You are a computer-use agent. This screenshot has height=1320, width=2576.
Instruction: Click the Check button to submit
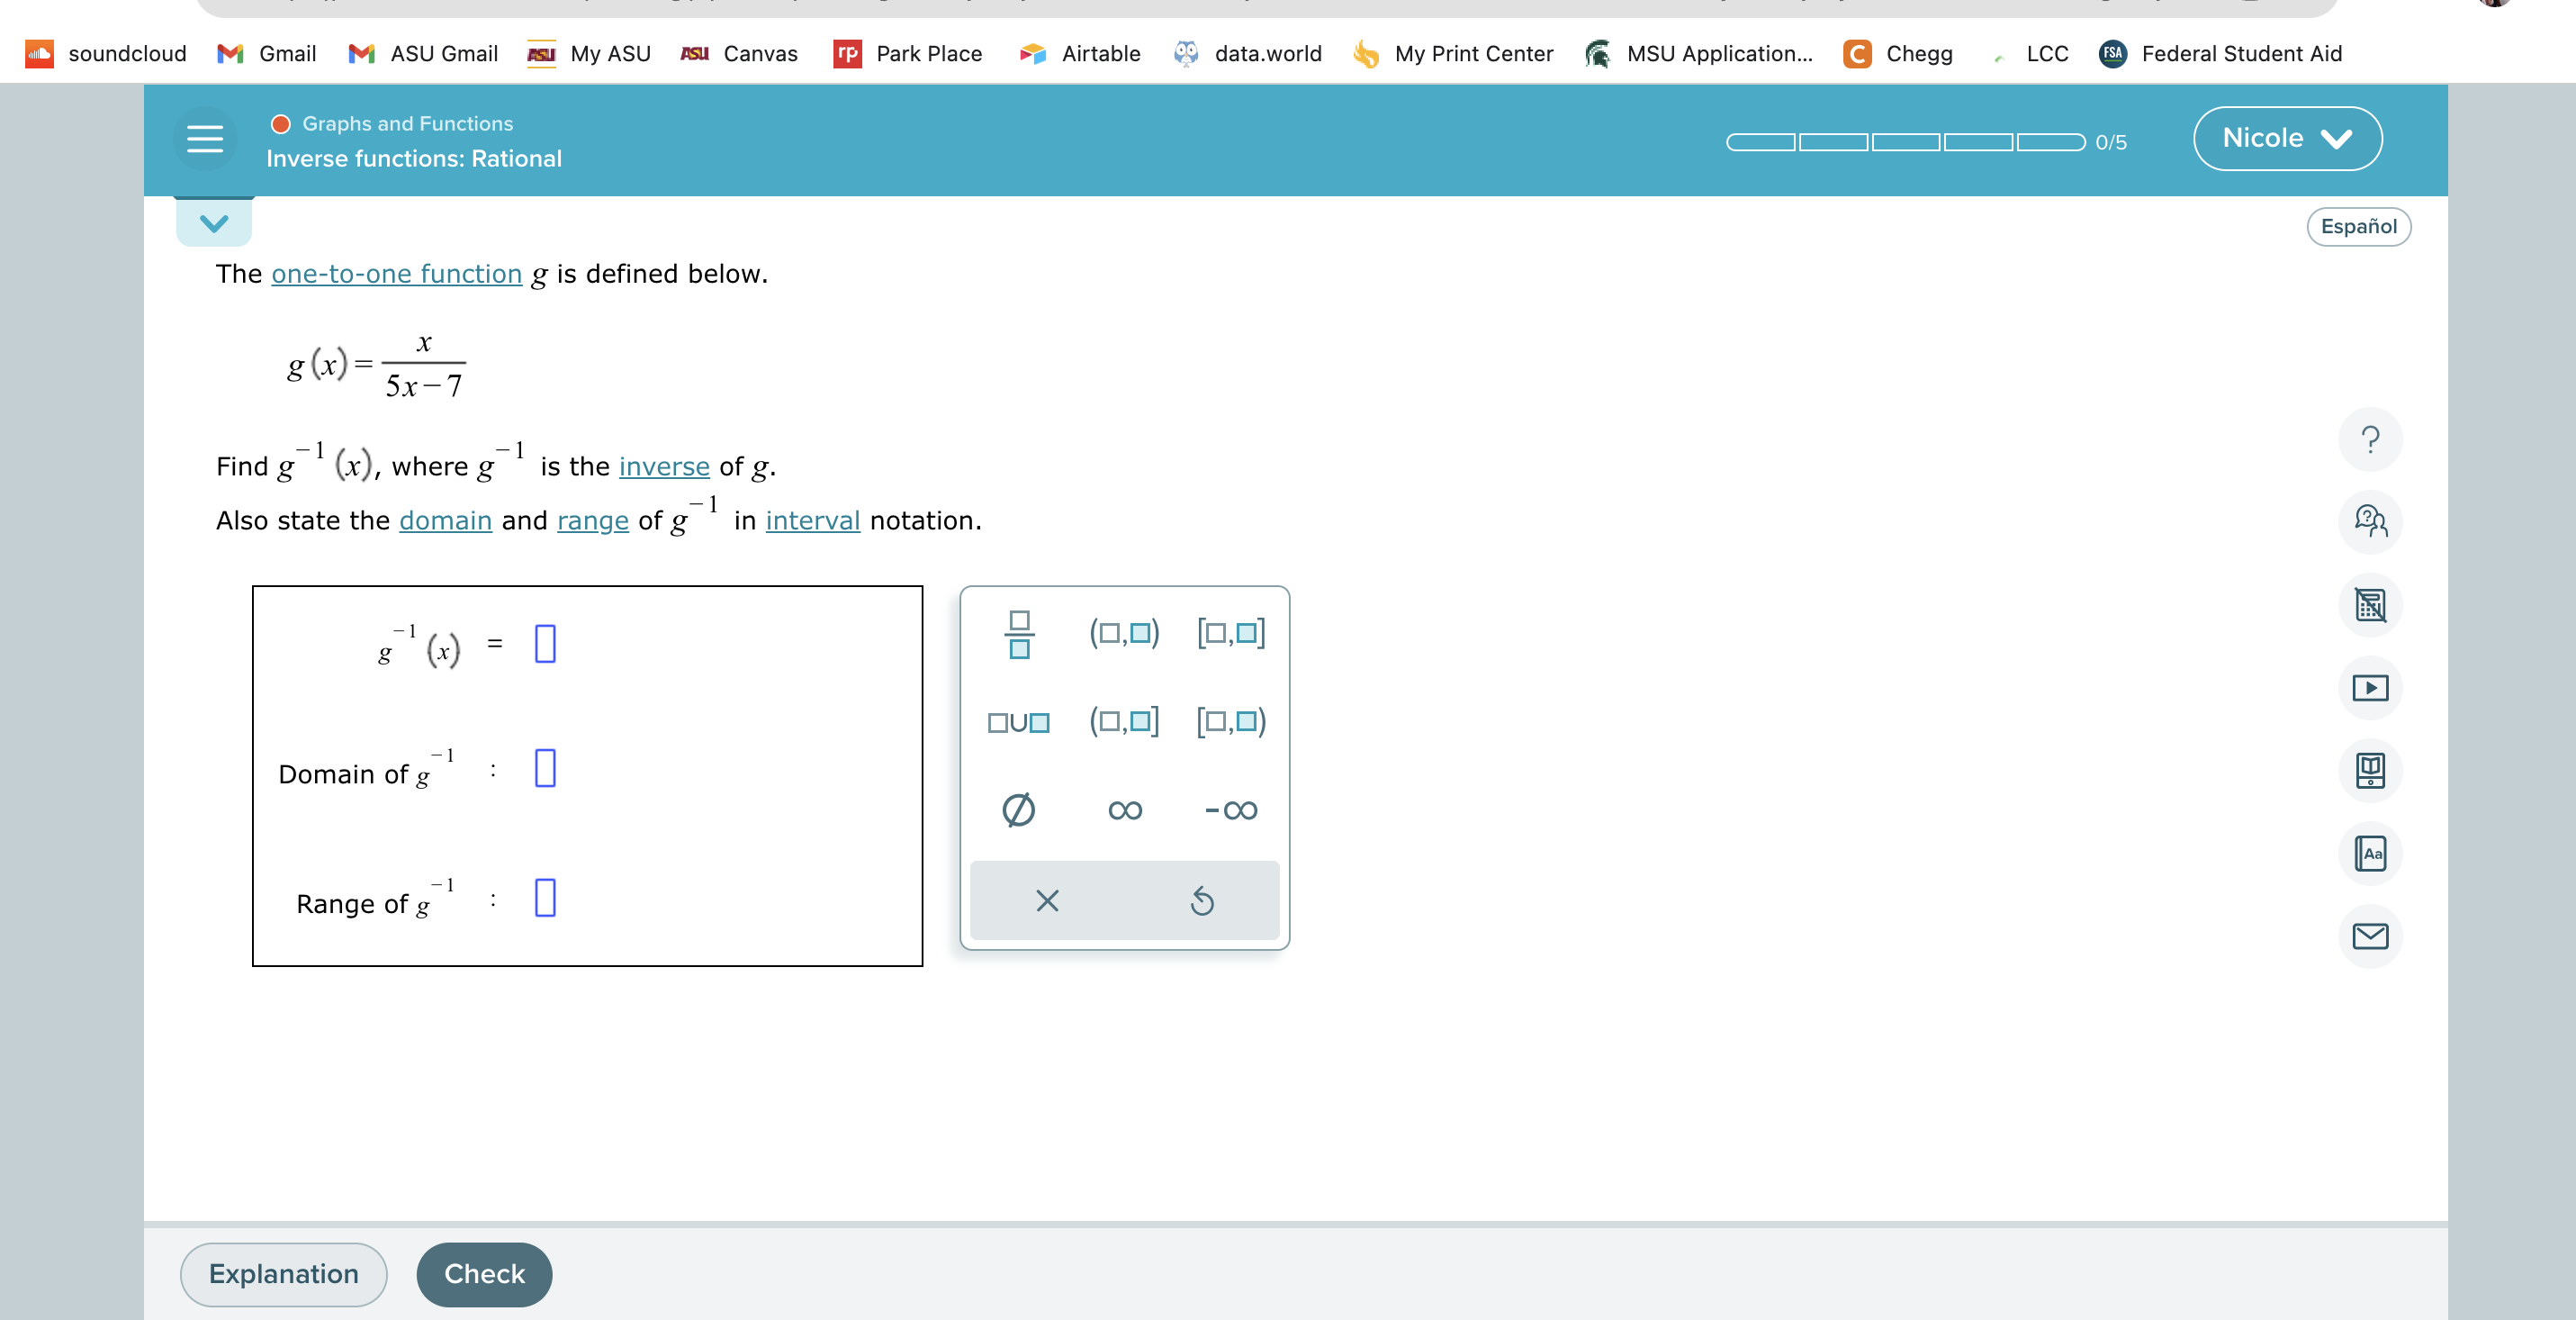click(x=484, y=1274)
